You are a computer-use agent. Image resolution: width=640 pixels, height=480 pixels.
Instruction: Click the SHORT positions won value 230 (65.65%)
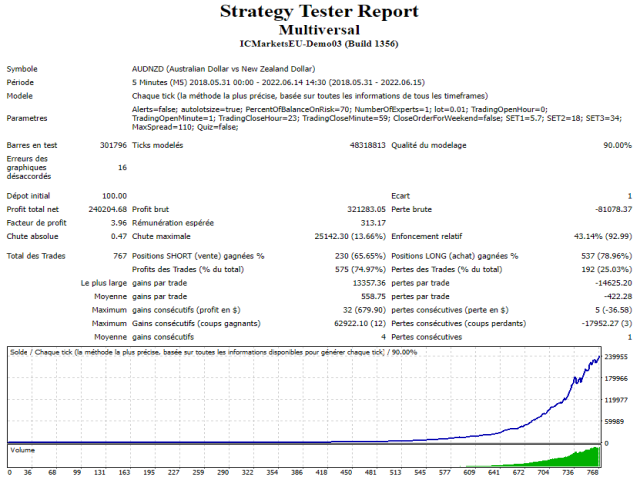360,256
